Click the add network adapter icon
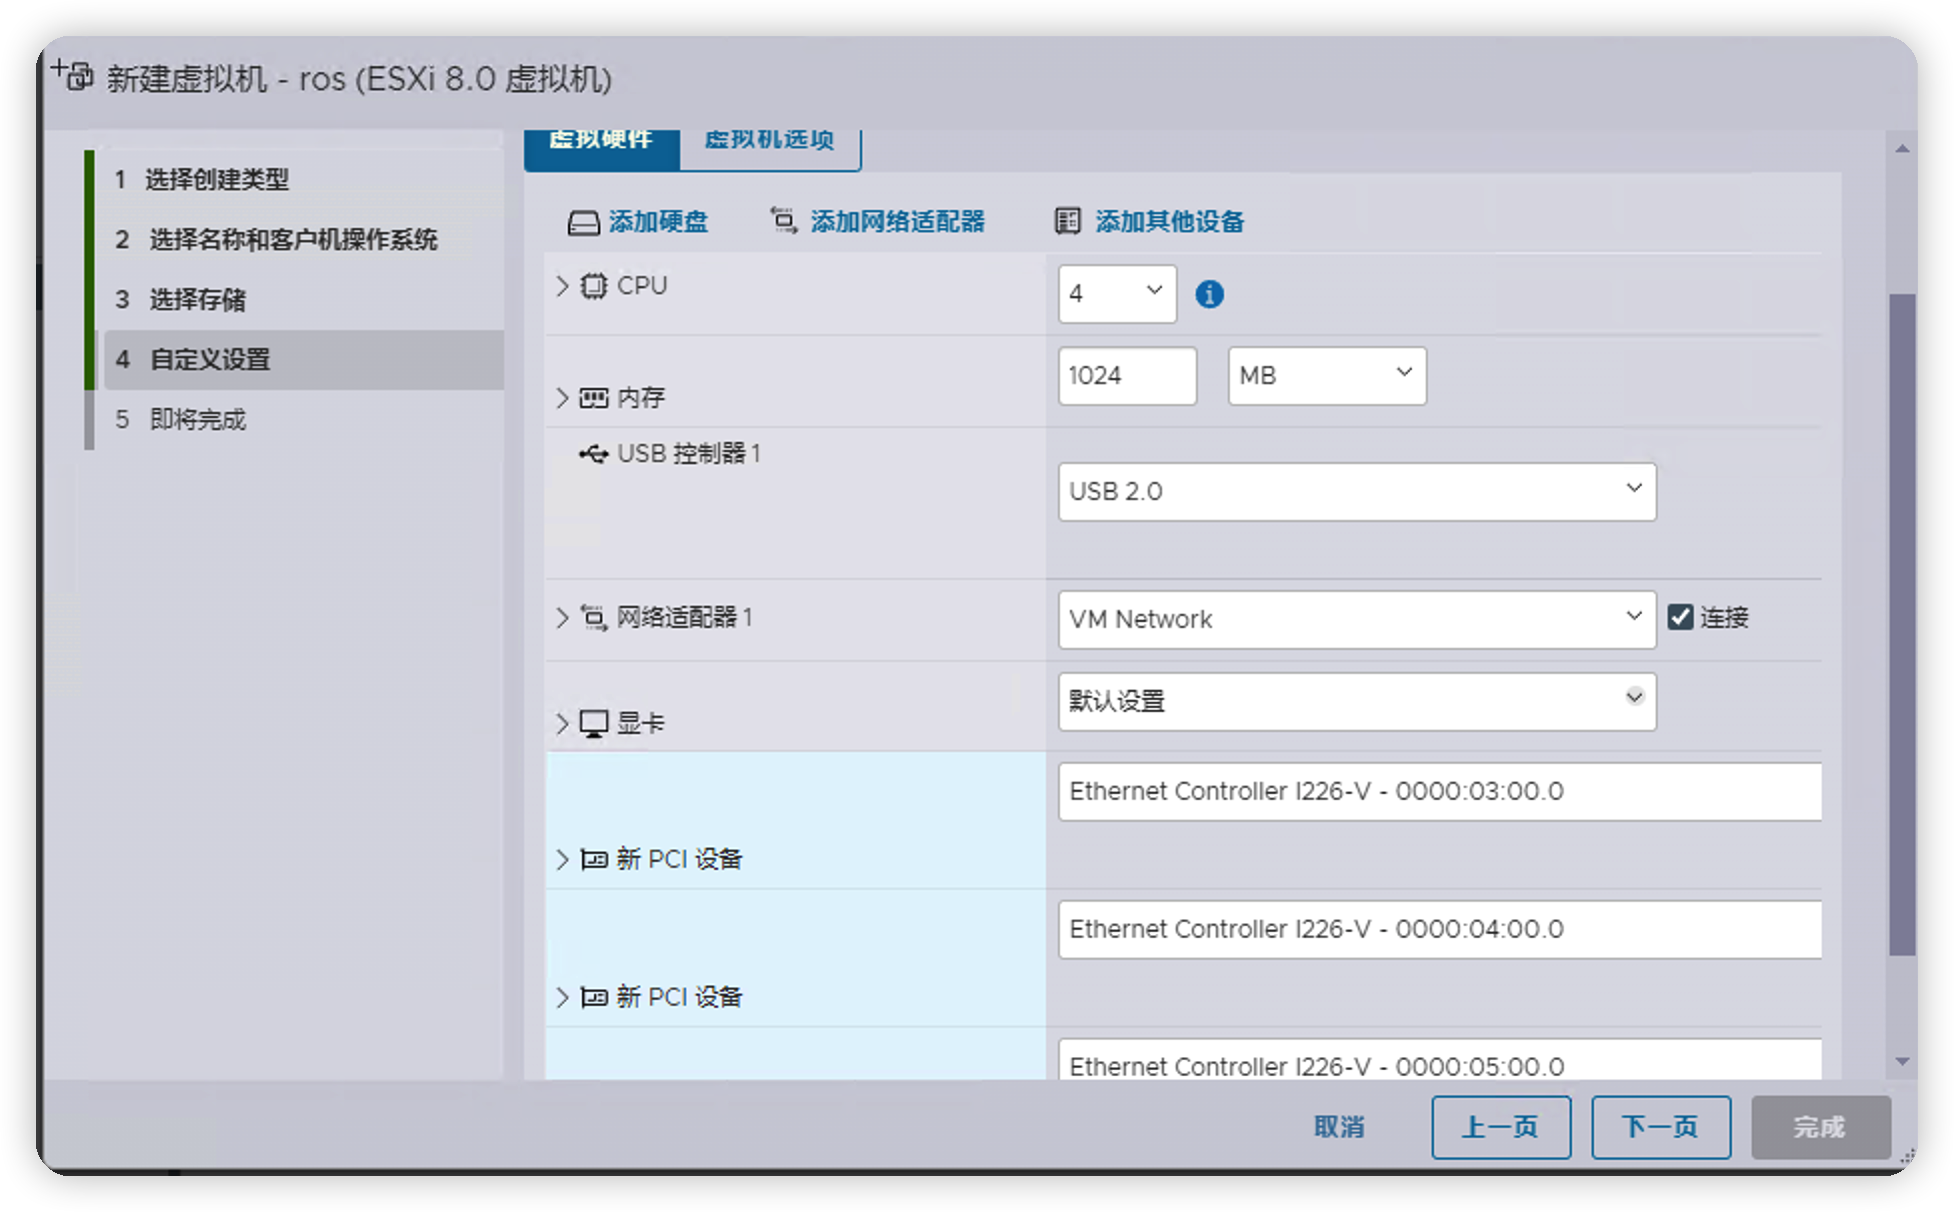 [x=783, y=221]
